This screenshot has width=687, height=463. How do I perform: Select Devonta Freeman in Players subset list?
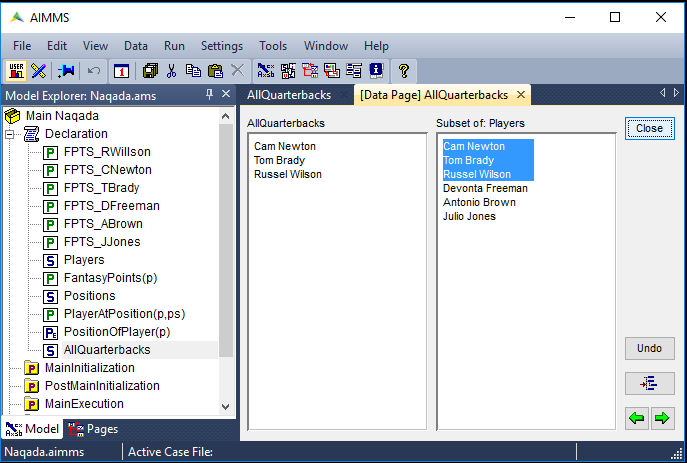coord(485,188)
